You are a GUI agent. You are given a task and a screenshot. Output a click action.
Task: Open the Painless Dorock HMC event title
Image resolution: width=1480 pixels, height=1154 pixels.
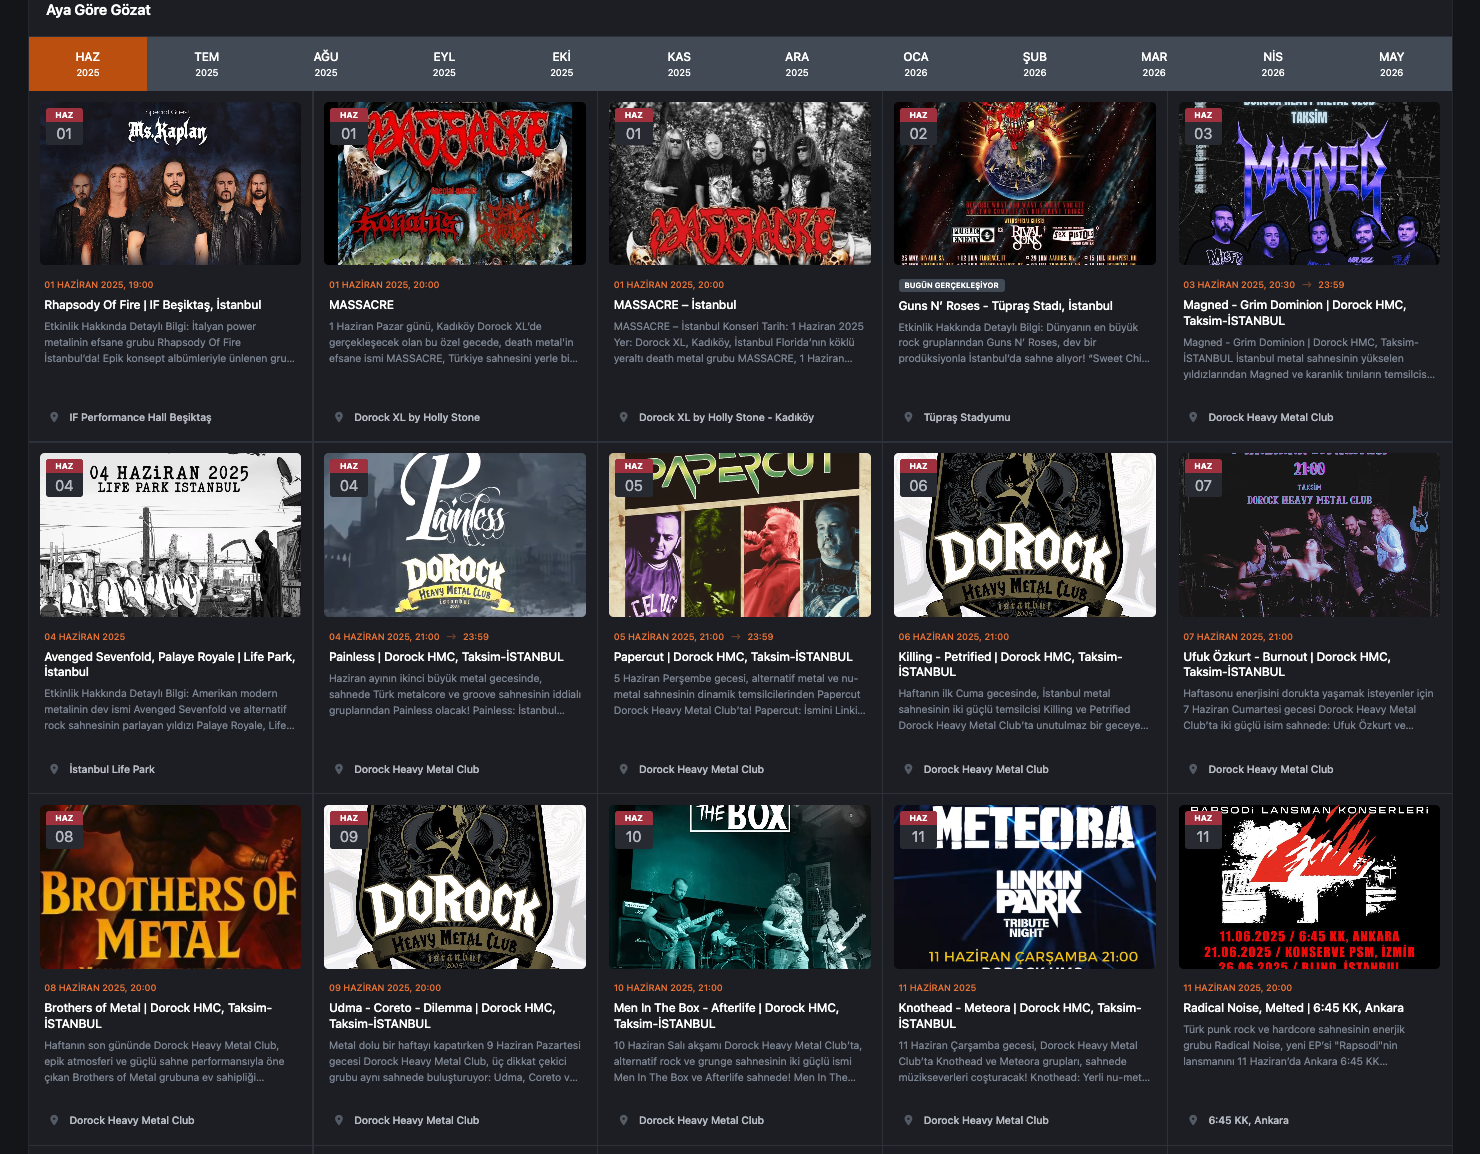pyautogui.click(x=446, y=657)
